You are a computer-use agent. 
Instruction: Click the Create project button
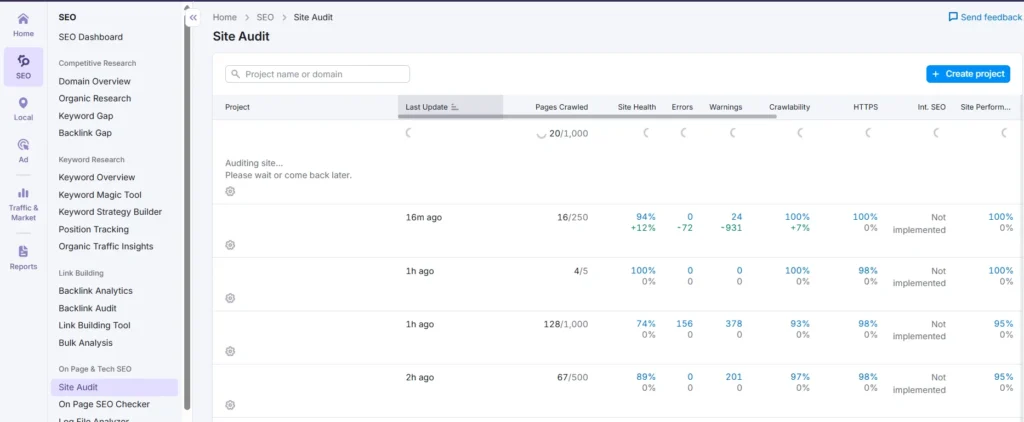(x=968, y=74)
